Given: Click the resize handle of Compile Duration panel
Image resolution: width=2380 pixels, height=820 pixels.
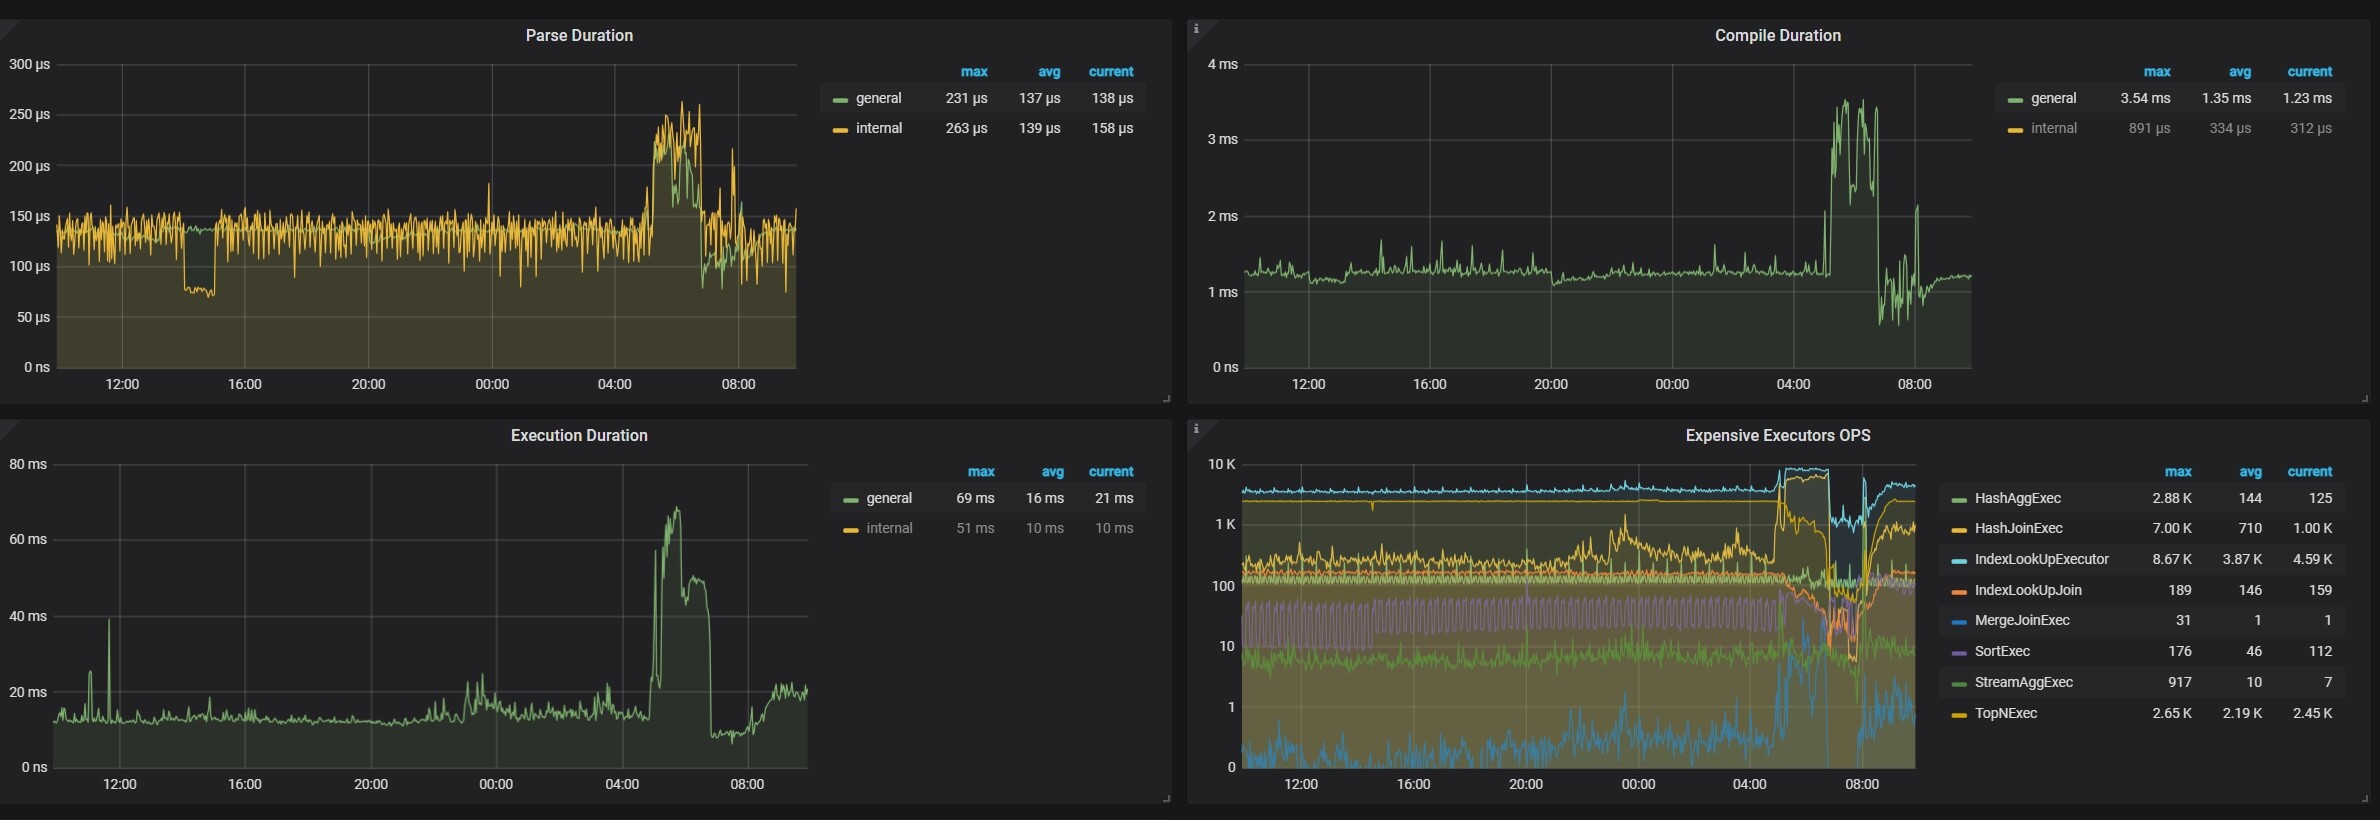Looking at the screenshot, I should point(2364,399).
